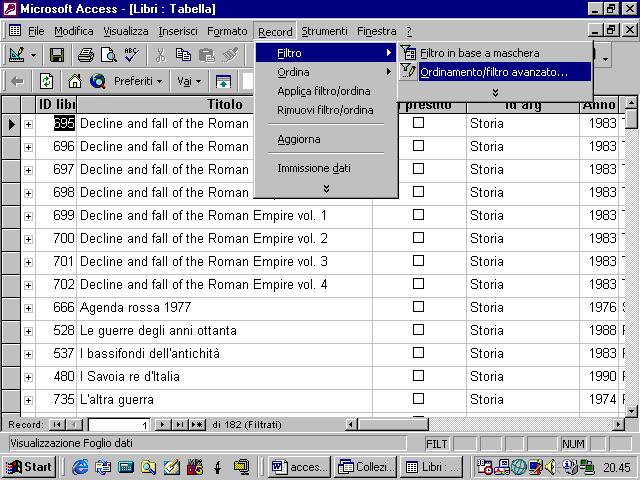Select Ordinamento/filtro avanzato
Image resolution: width=640 pixels, height=480 pixels.
coord(495,72)
